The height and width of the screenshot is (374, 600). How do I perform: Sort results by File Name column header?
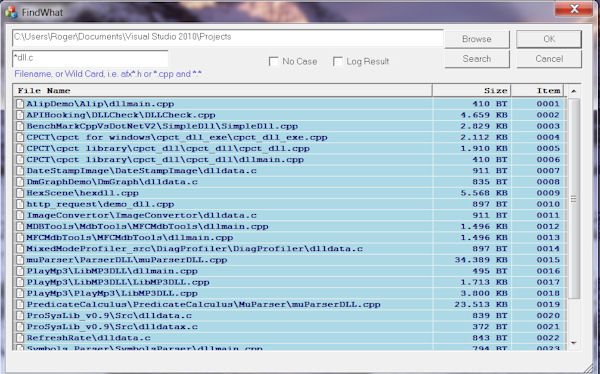(222, 91)
